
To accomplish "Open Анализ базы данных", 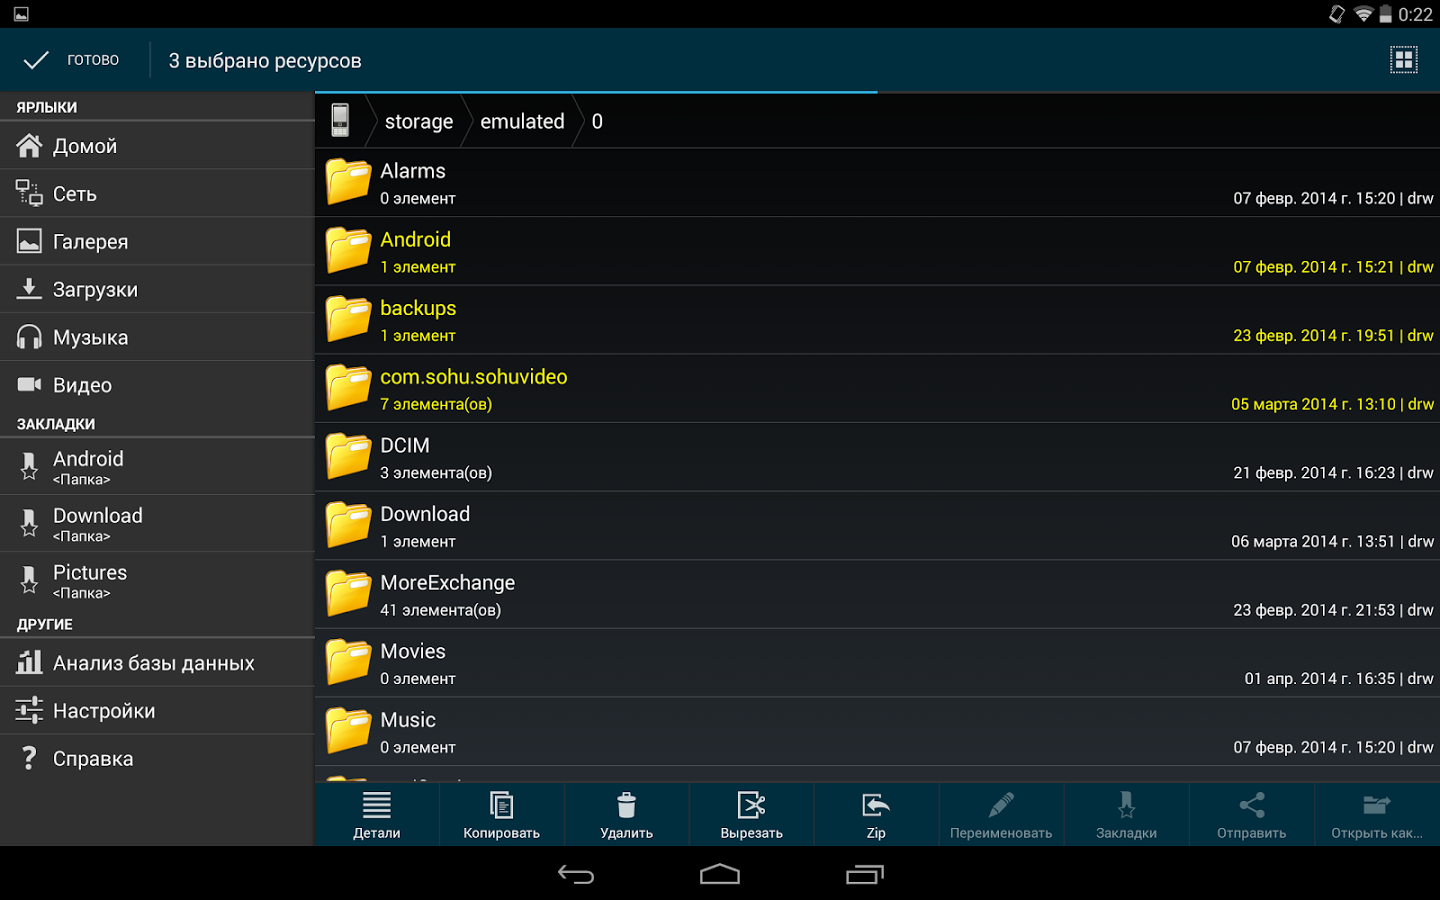I will point(157,663).
